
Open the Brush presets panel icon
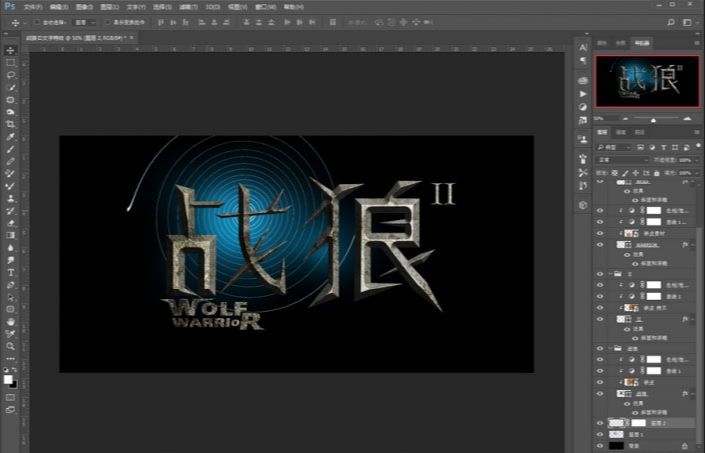point(583,159)
